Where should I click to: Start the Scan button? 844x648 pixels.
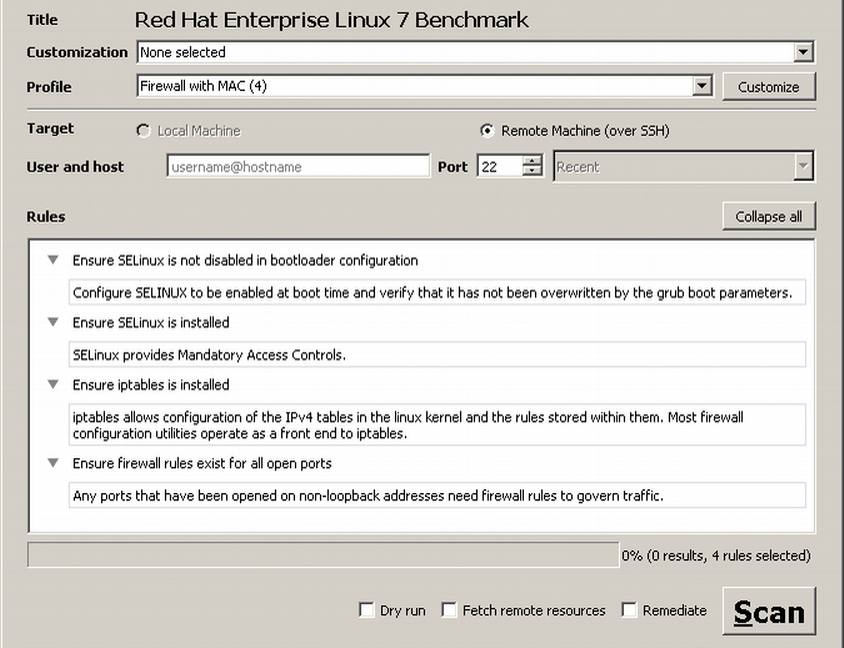(769, 611)
